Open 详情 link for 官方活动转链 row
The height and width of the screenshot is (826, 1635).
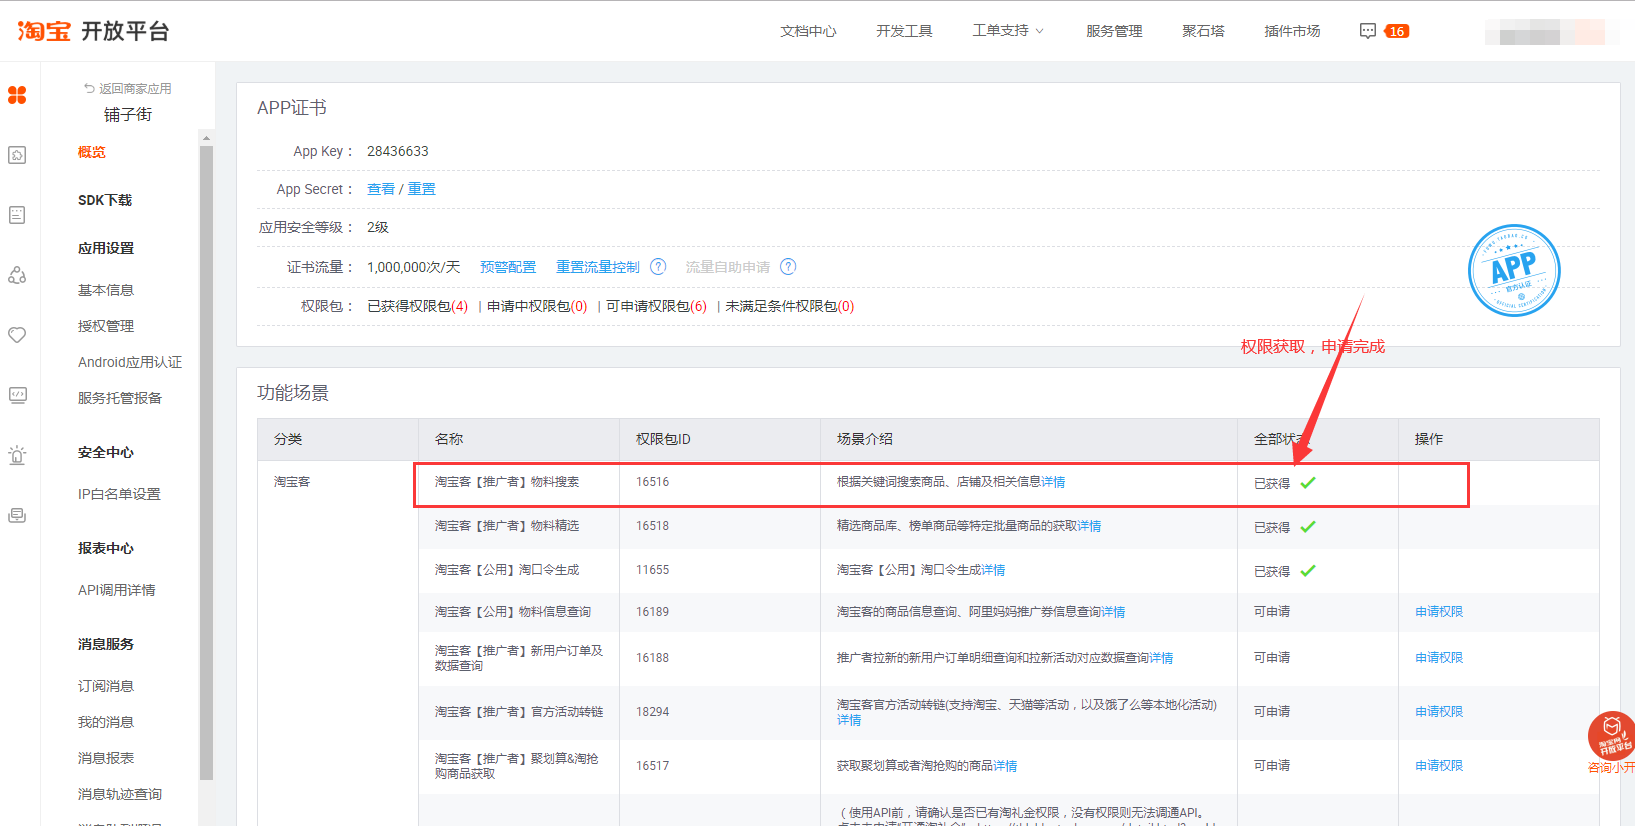[849, 720]
